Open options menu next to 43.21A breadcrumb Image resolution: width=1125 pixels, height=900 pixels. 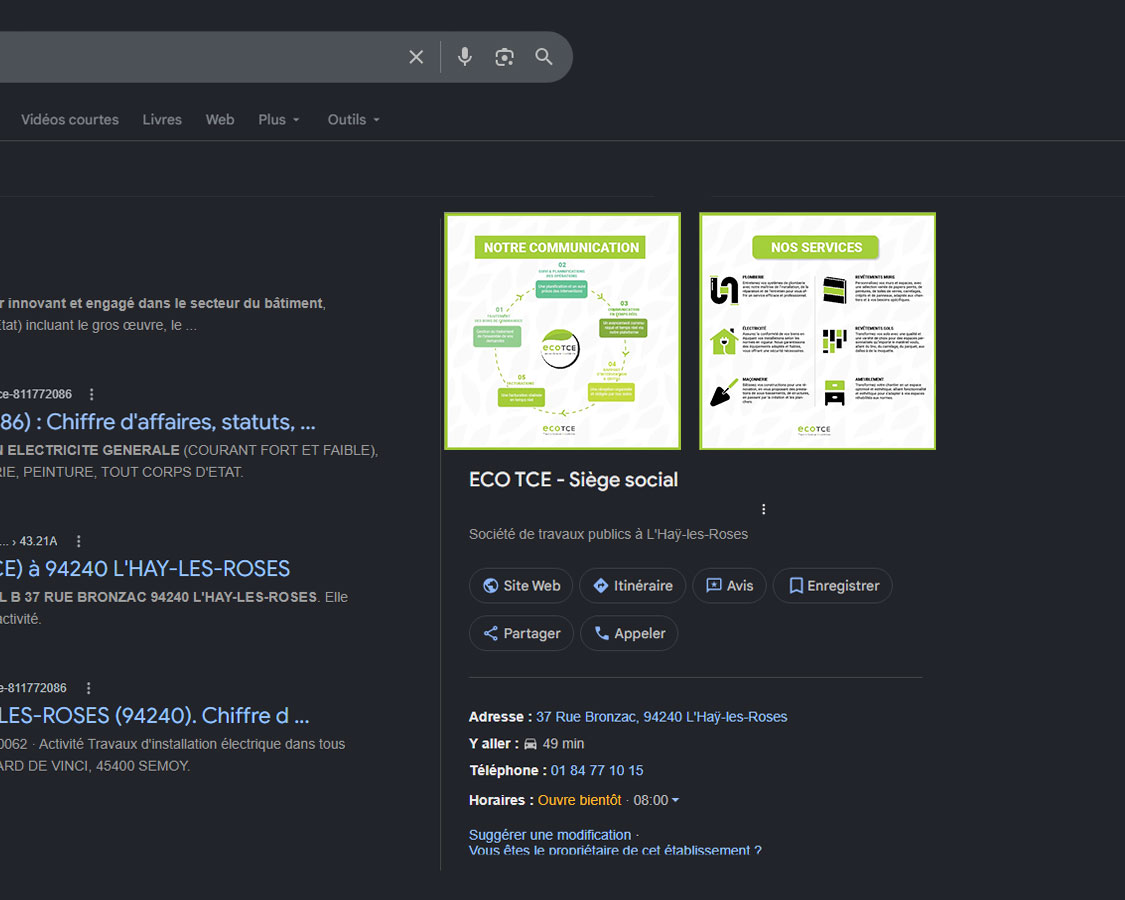click(x=78, y=541)
